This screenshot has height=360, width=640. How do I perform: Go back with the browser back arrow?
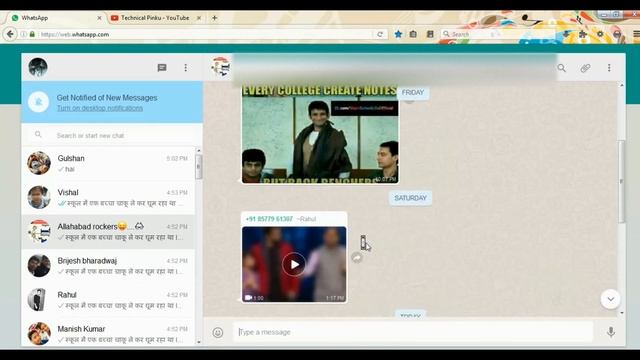10,34
